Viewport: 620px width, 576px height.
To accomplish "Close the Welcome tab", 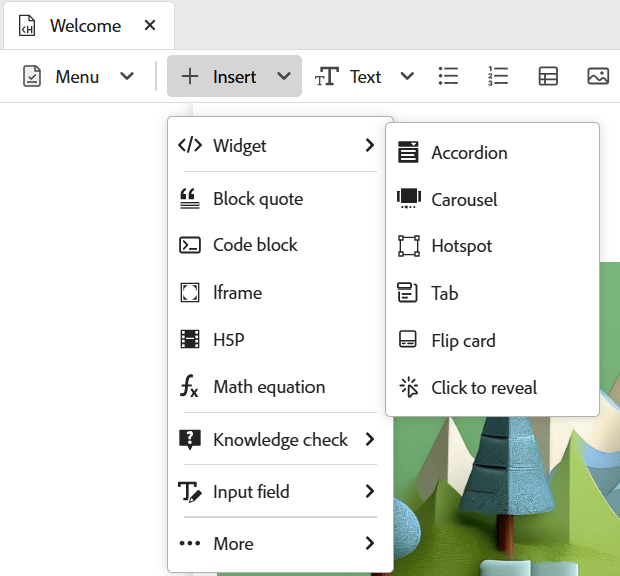I will pos(150,25).
